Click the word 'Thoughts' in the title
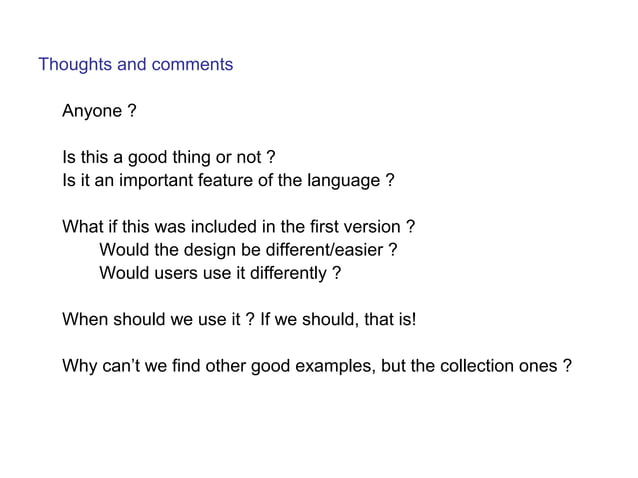 pos(75,65)
